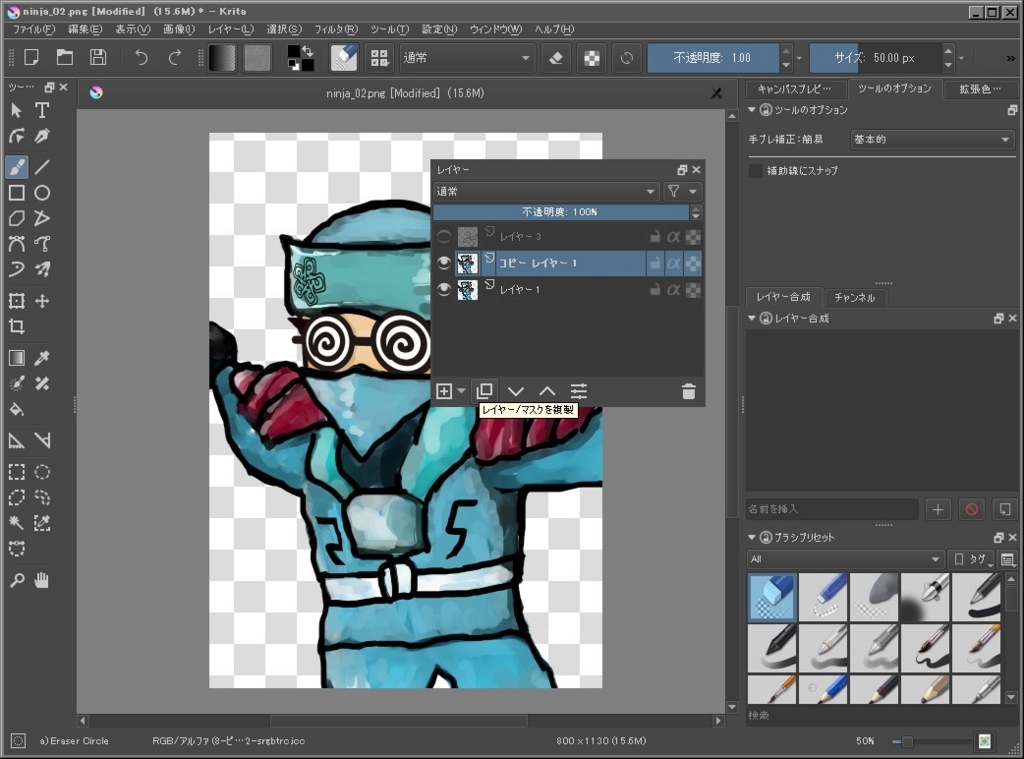Select the Gradient tool

point(16,358)
